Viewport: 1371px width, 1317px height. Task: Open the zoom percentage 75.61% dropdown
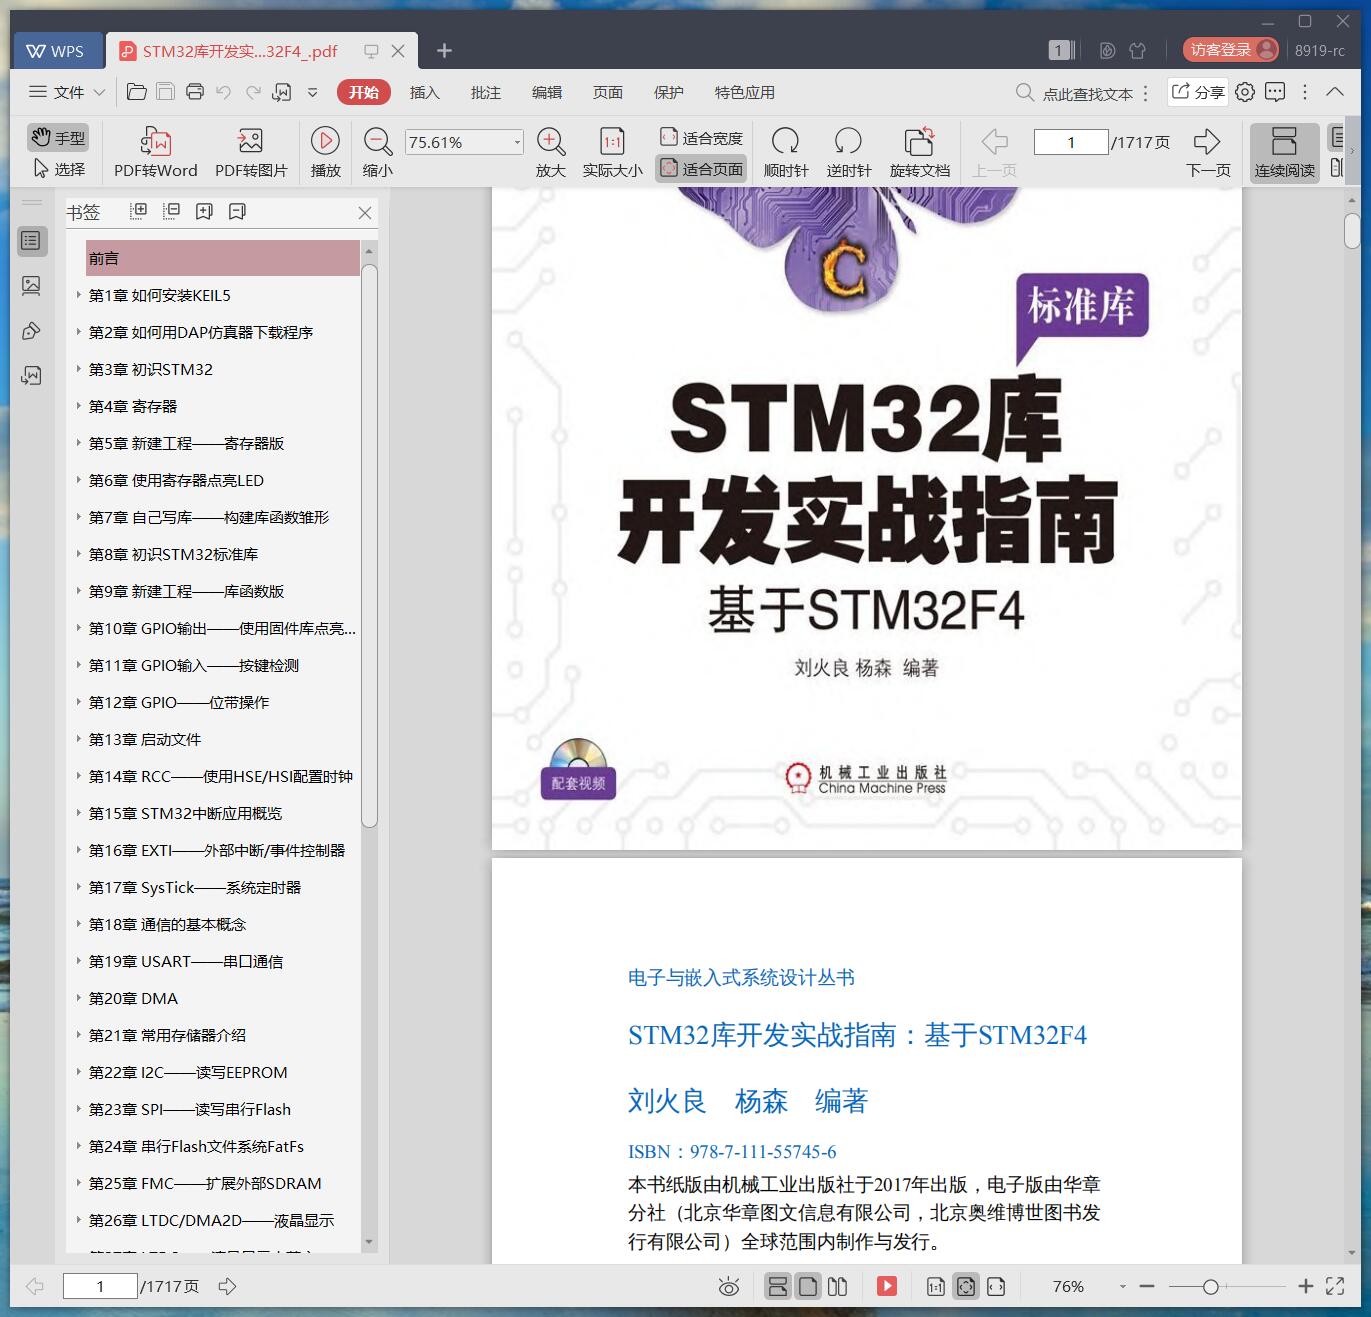coord(517,142)
